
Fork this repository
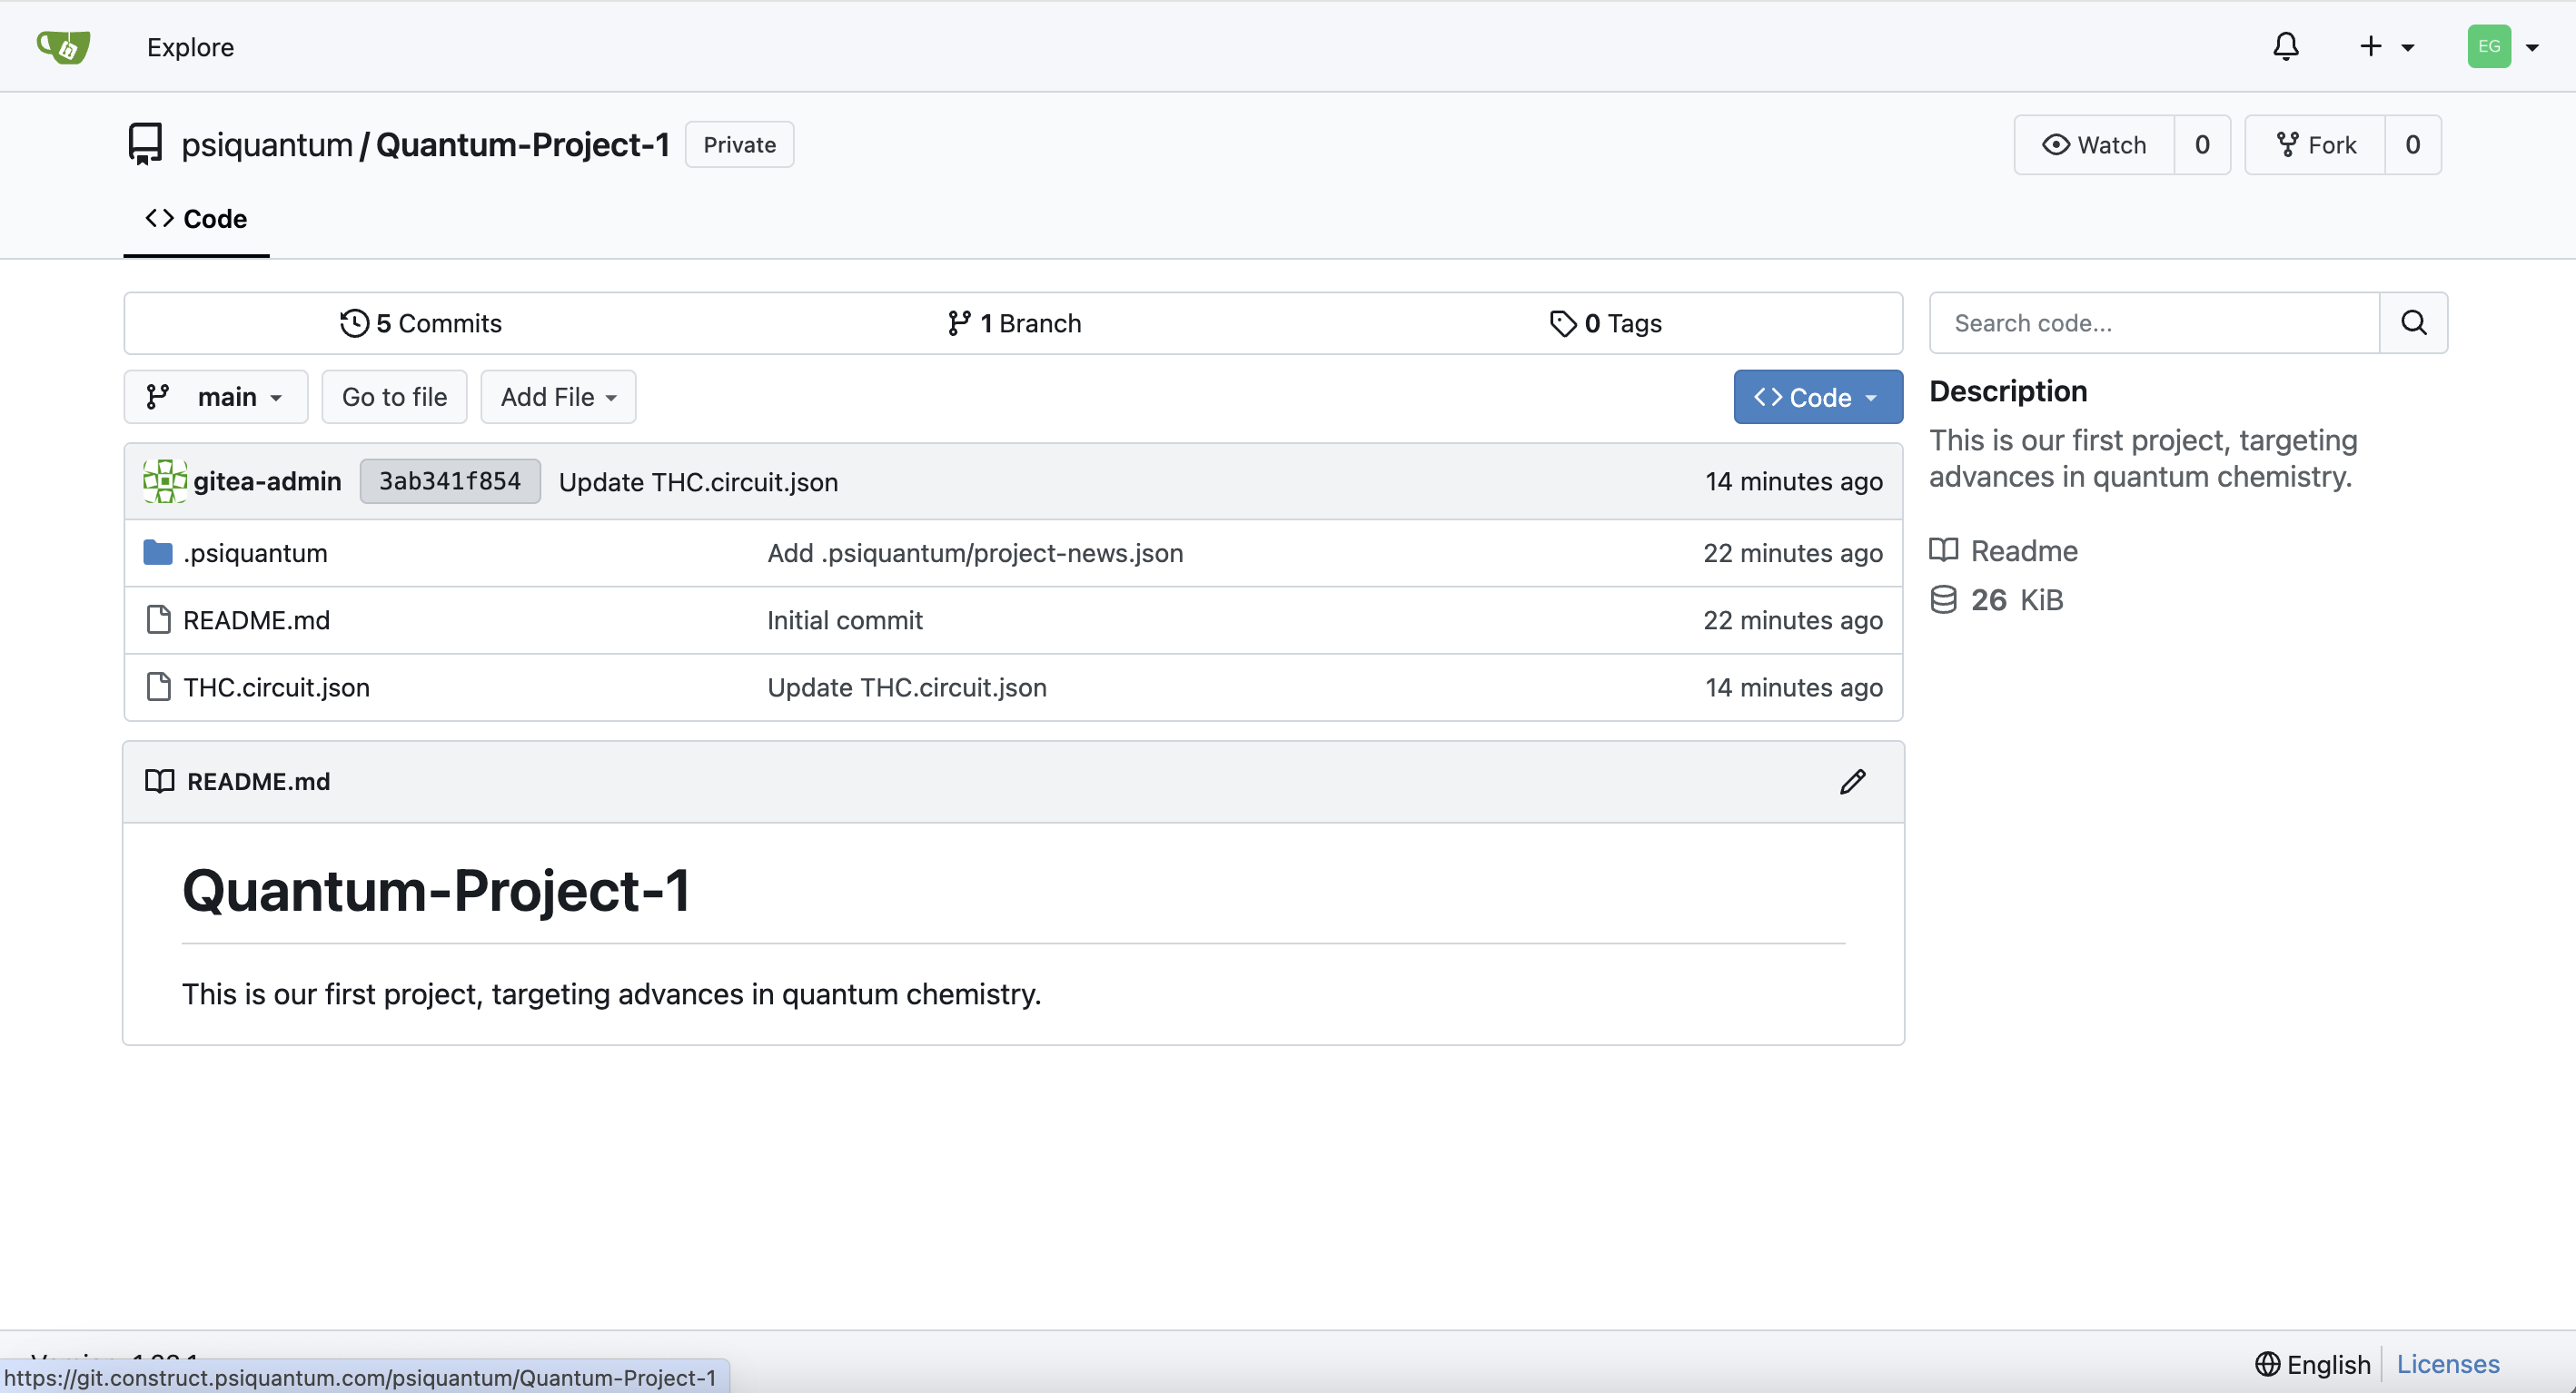[x=2314, y=144]
